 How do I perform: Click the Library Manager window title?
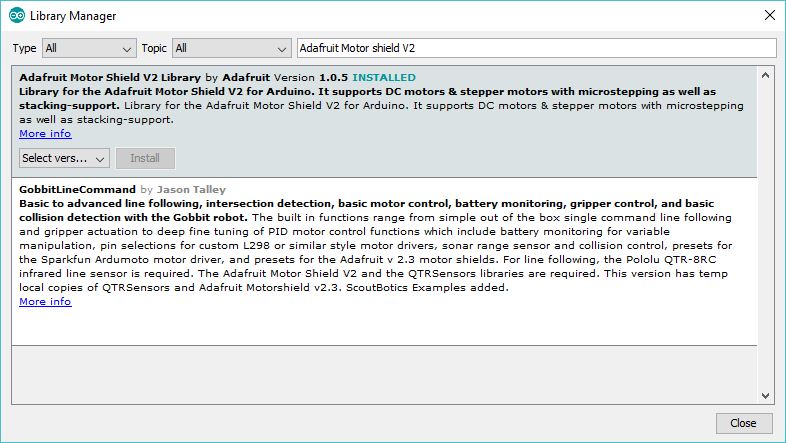pos(73,16)
